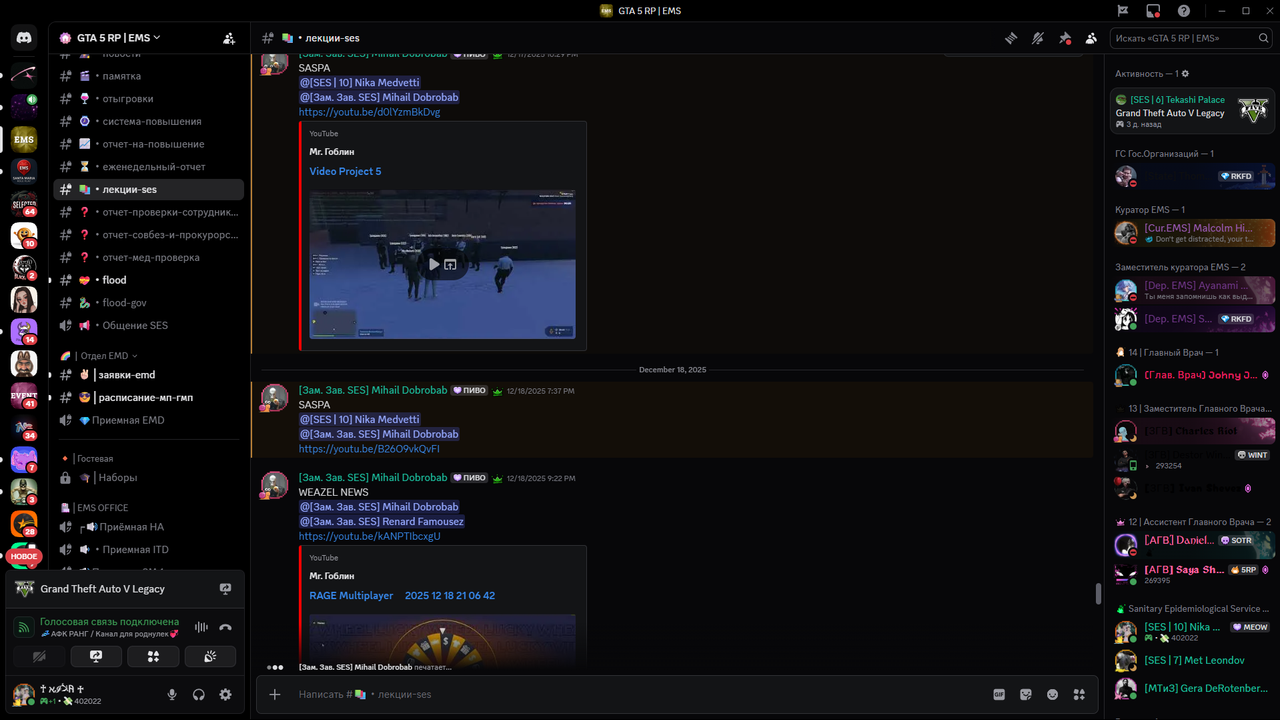Click the @[Зам. Зав. SES] Renard Famousez mention
The height and width of the screenshot is (720, 1280).
(x=381, y=521)
